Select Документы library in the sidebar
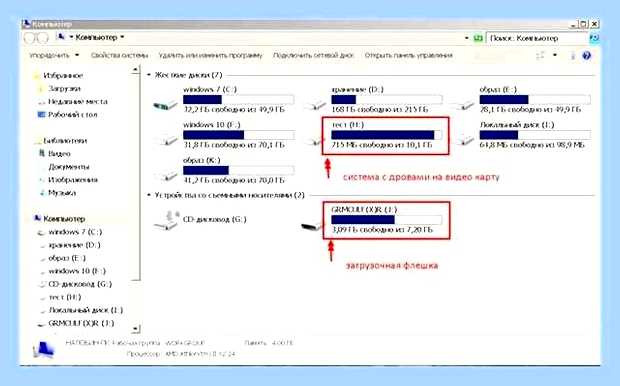Image resolution: width=620 pixels, height=386 pixels. tap(69, 167)
